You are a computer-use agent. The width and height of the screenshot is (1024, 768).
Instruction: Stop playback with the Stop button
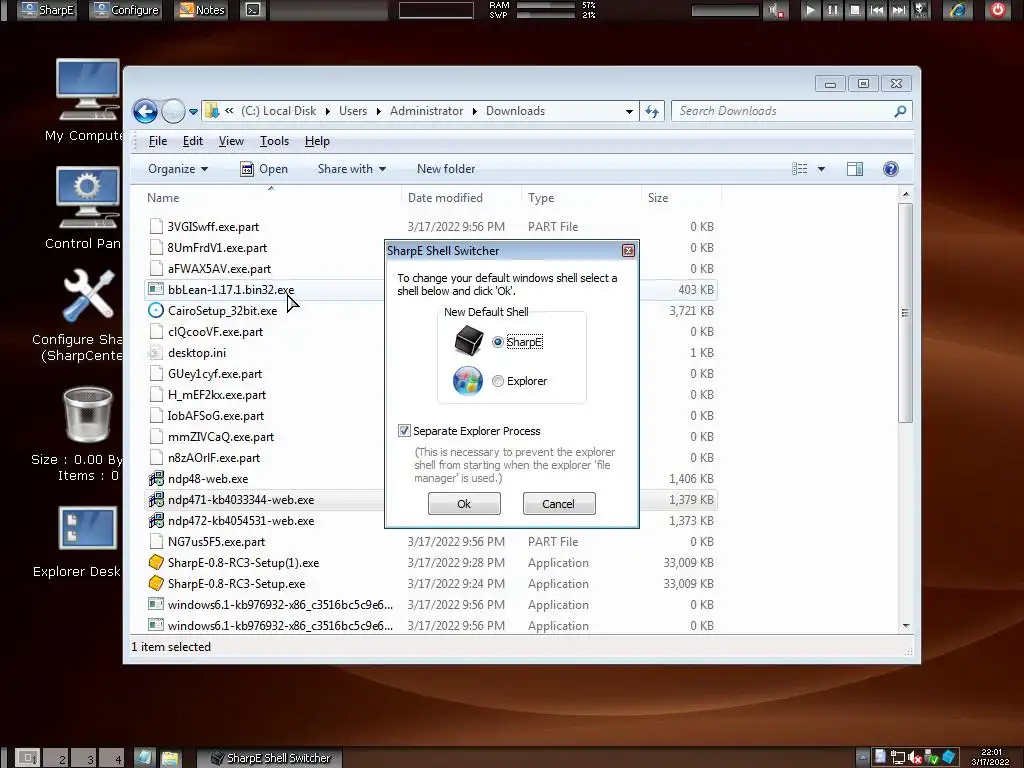854,10
